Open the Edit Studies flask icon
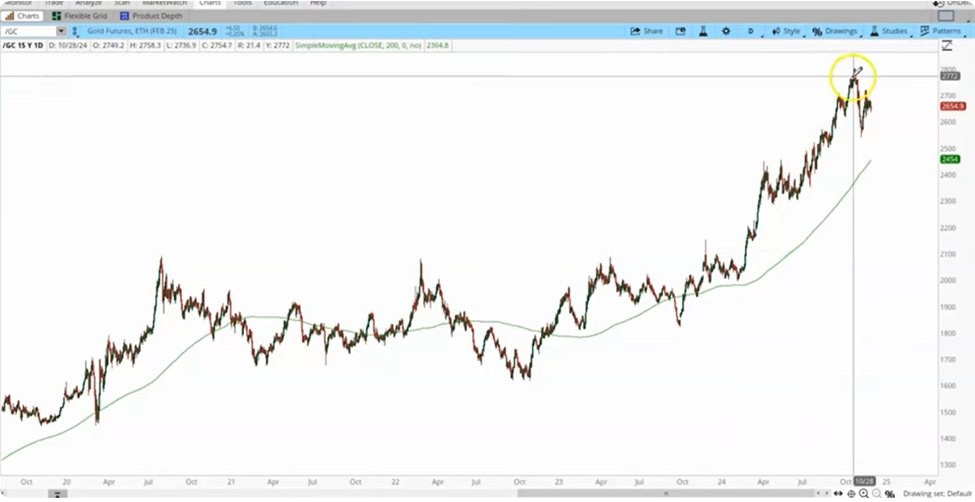Screen dimensions: 975x502 coord(703,31)
